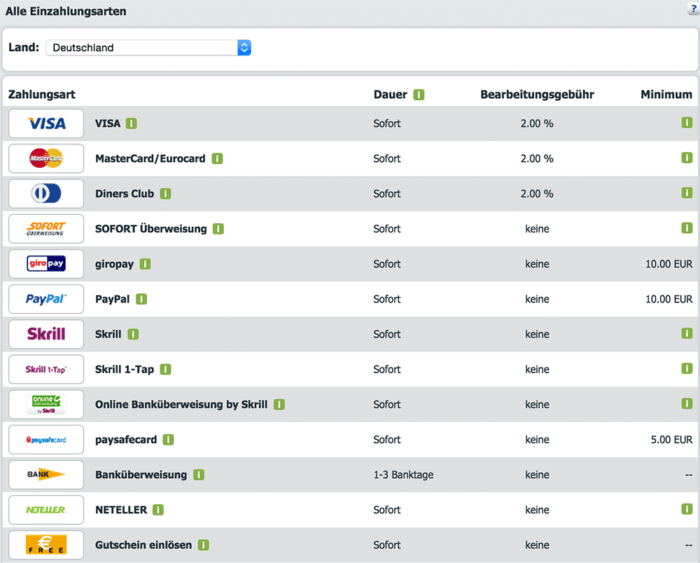700x563 pixels.
Task: Select the Banküberweisung payment method name
Action: click(141, 475)
